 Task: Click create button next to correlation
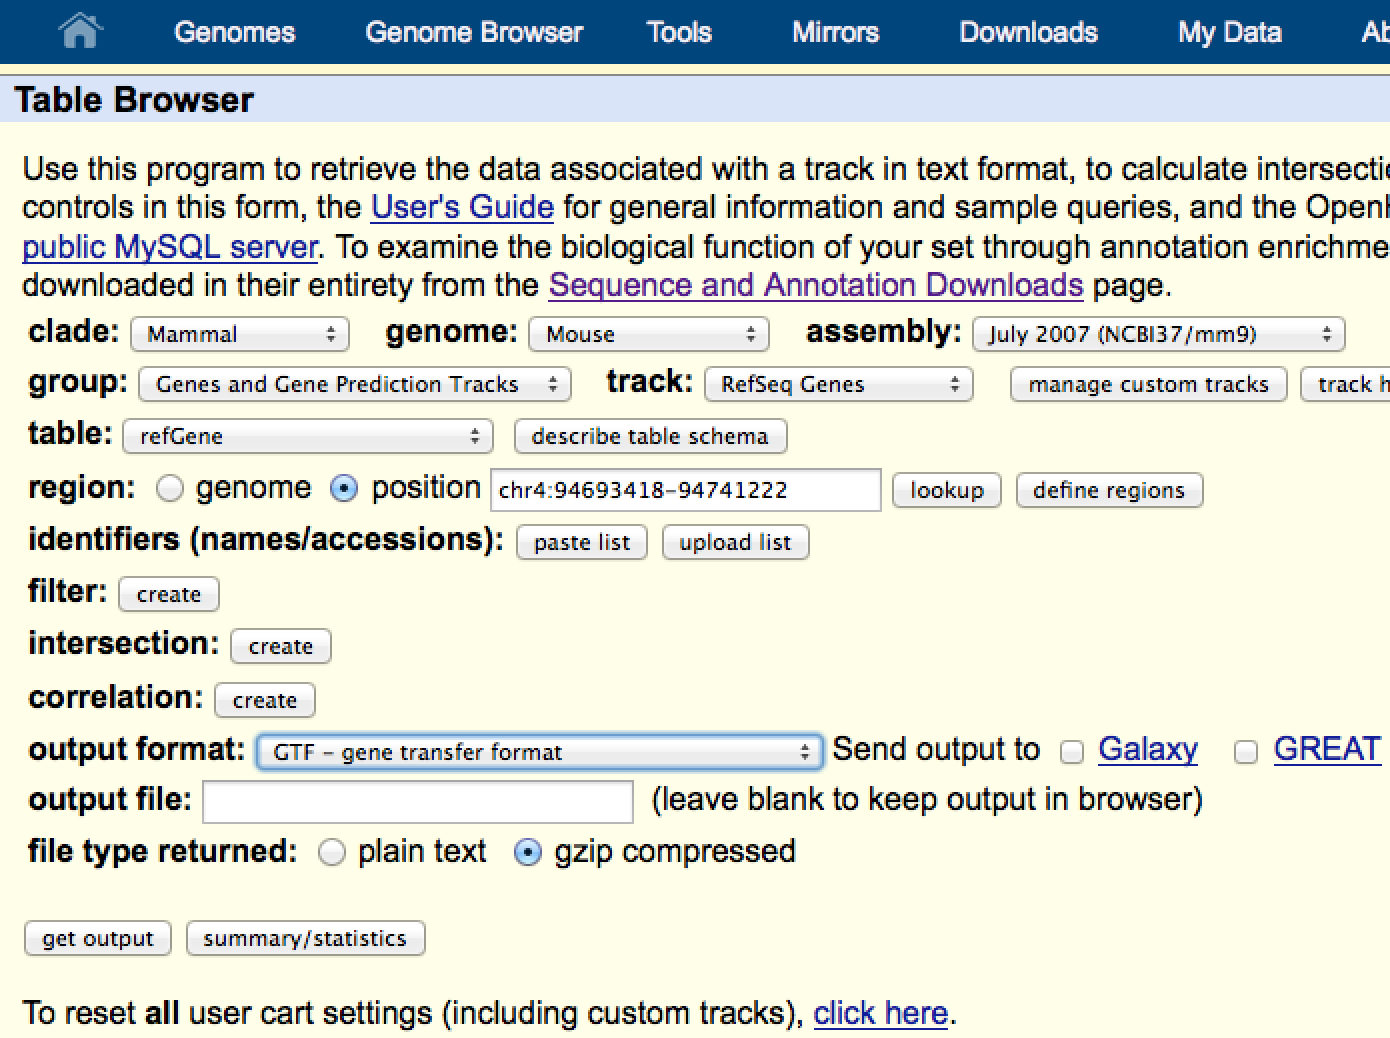pos(265,700)
